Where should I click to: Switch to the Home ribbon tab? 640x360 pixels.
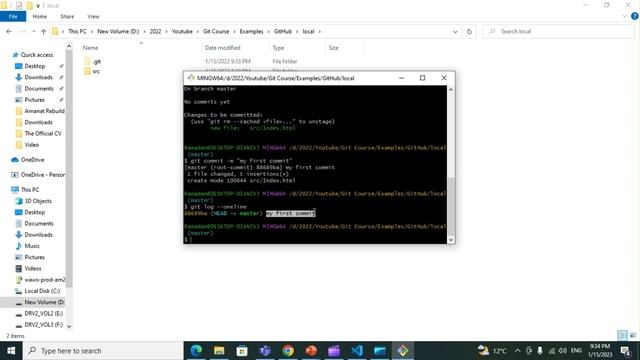pyautogui.click(x=40, y=16)
